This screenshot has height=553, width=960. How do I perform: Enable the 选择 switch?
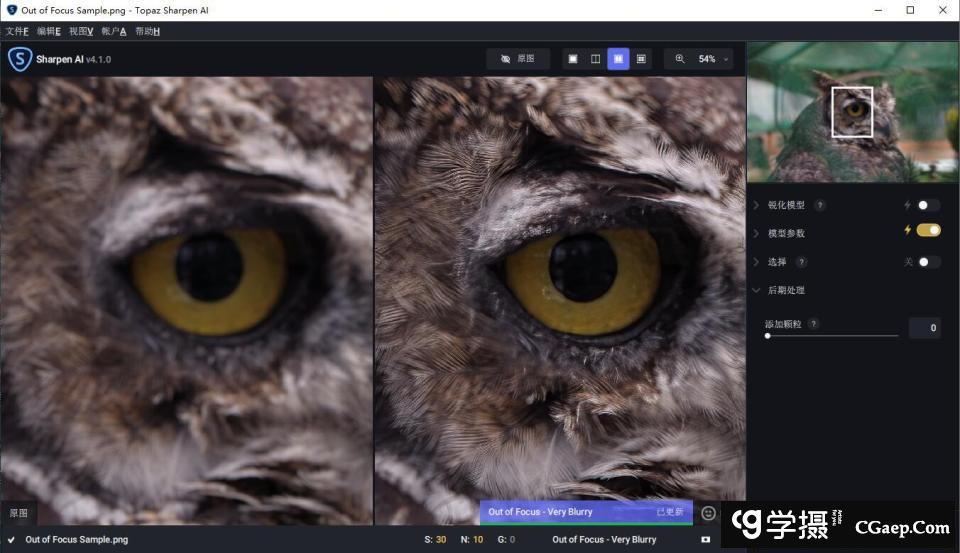[928, 262]
